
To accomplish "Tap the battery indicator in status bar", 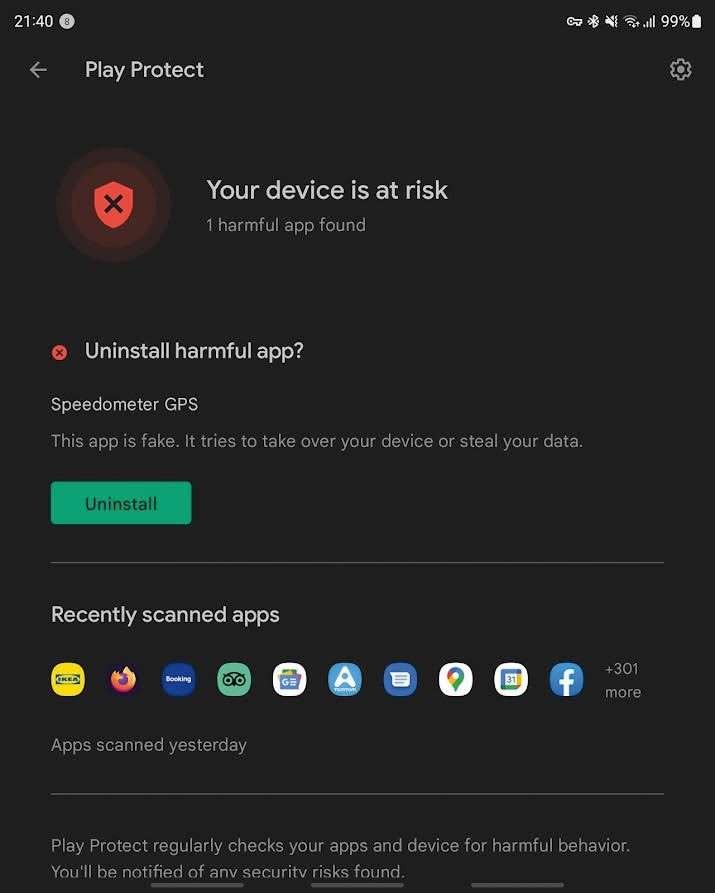I will [x=696, y=22].
